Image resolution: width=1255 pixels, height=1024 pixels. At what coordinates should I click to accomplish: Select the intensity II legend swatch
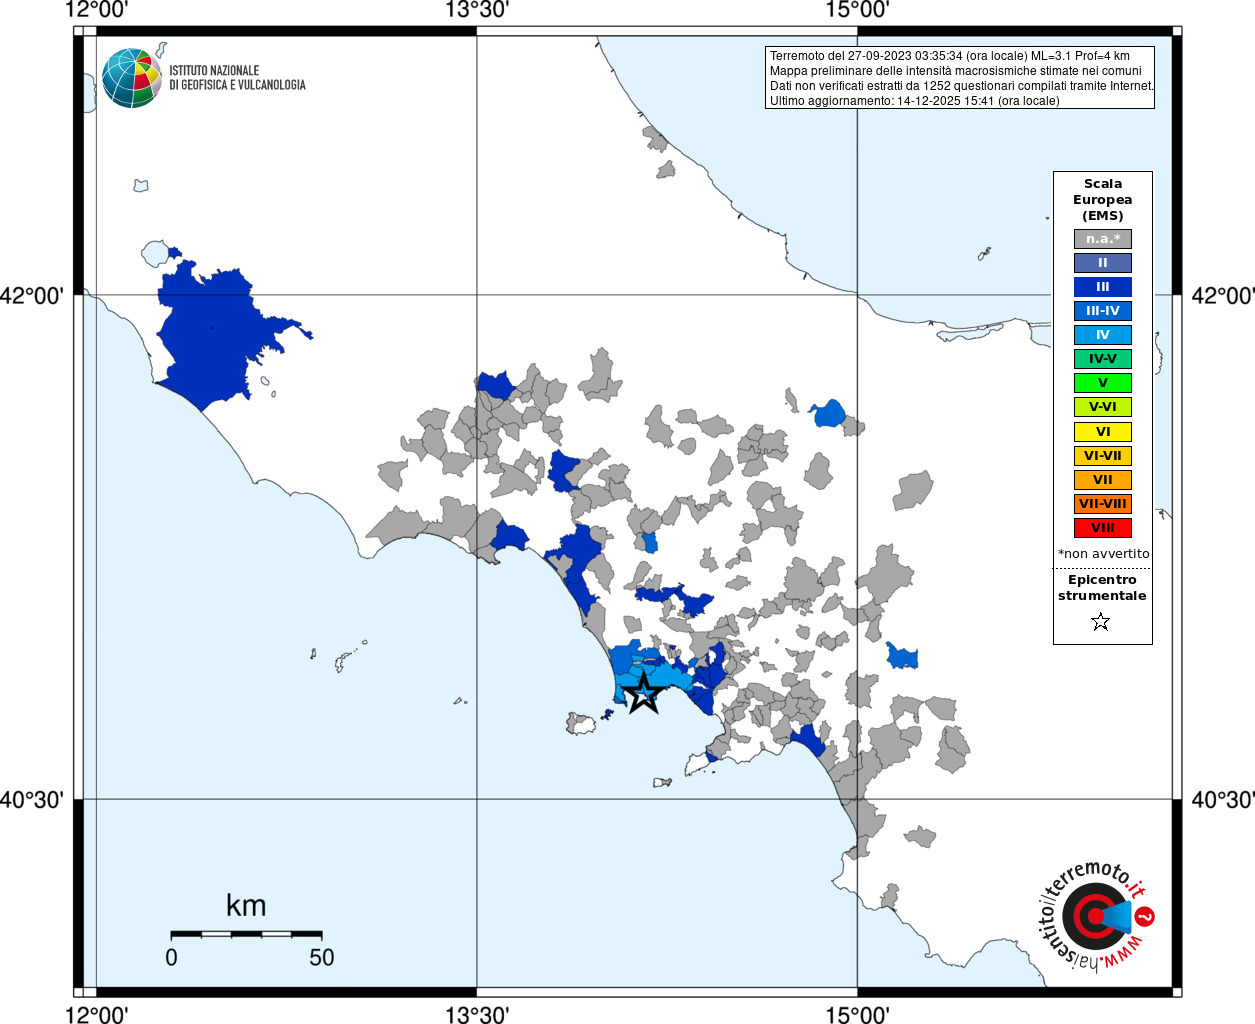point(1103,263)
